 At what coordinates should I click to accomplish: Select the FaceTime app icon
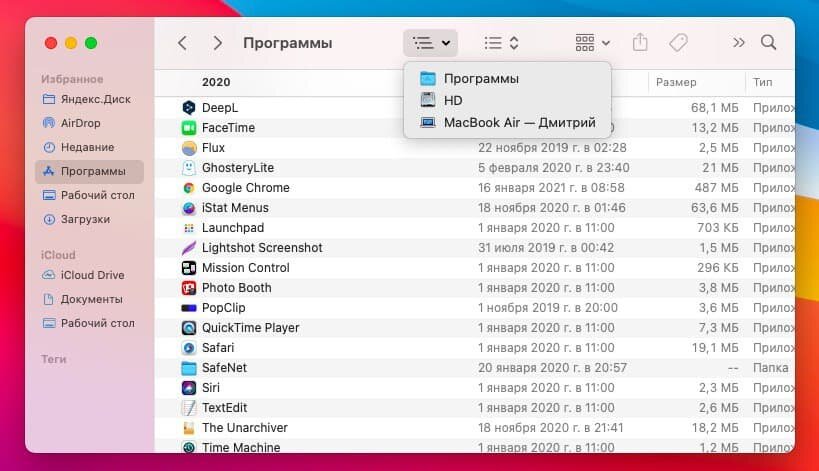189,128
